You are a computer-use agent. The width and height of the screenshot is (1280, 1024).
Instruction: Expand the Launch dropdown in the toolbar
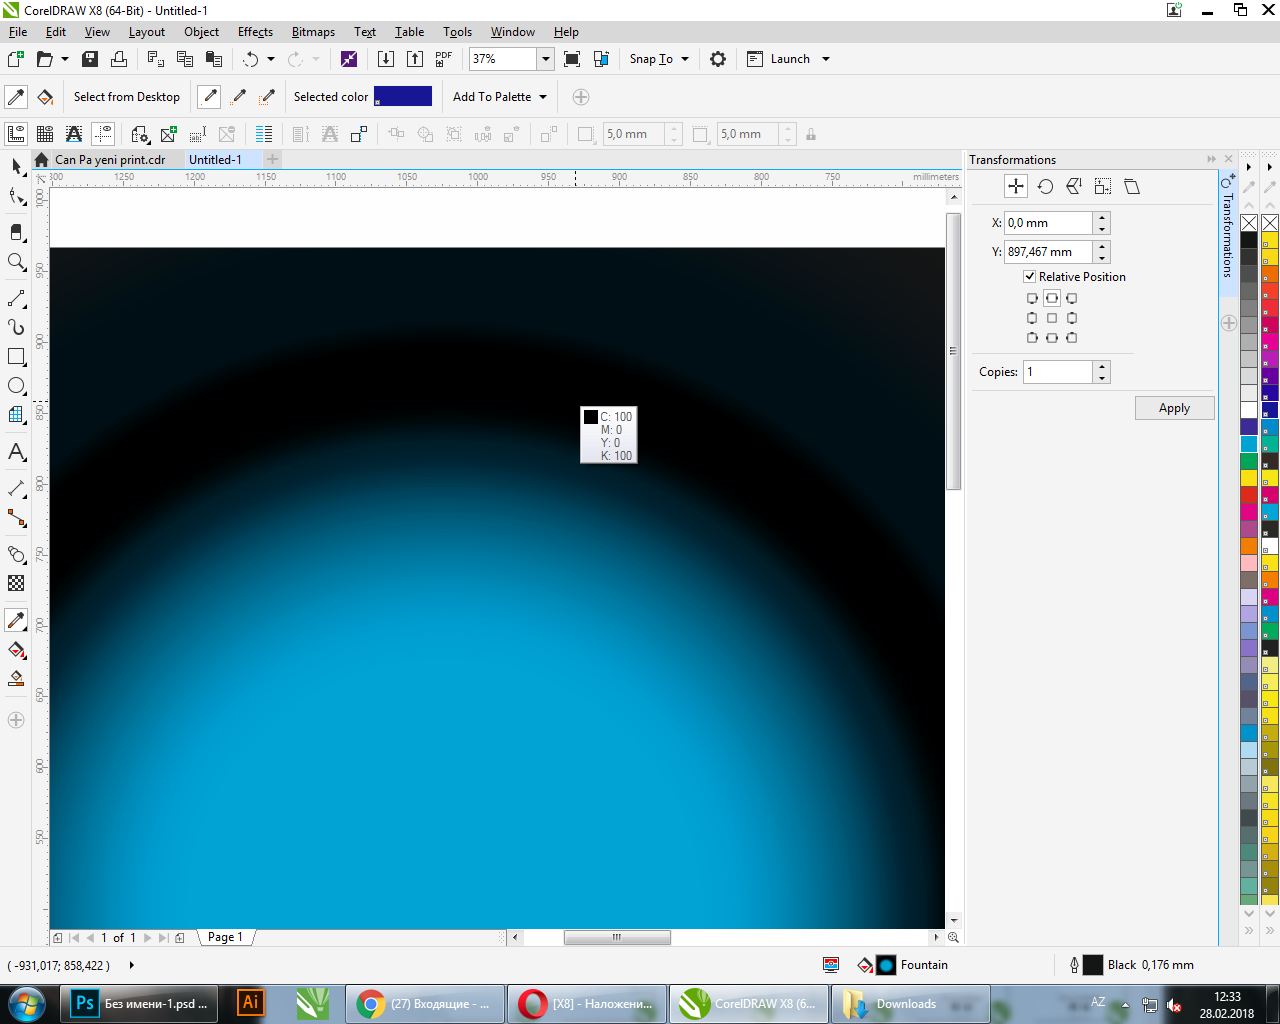coord(826,59)
